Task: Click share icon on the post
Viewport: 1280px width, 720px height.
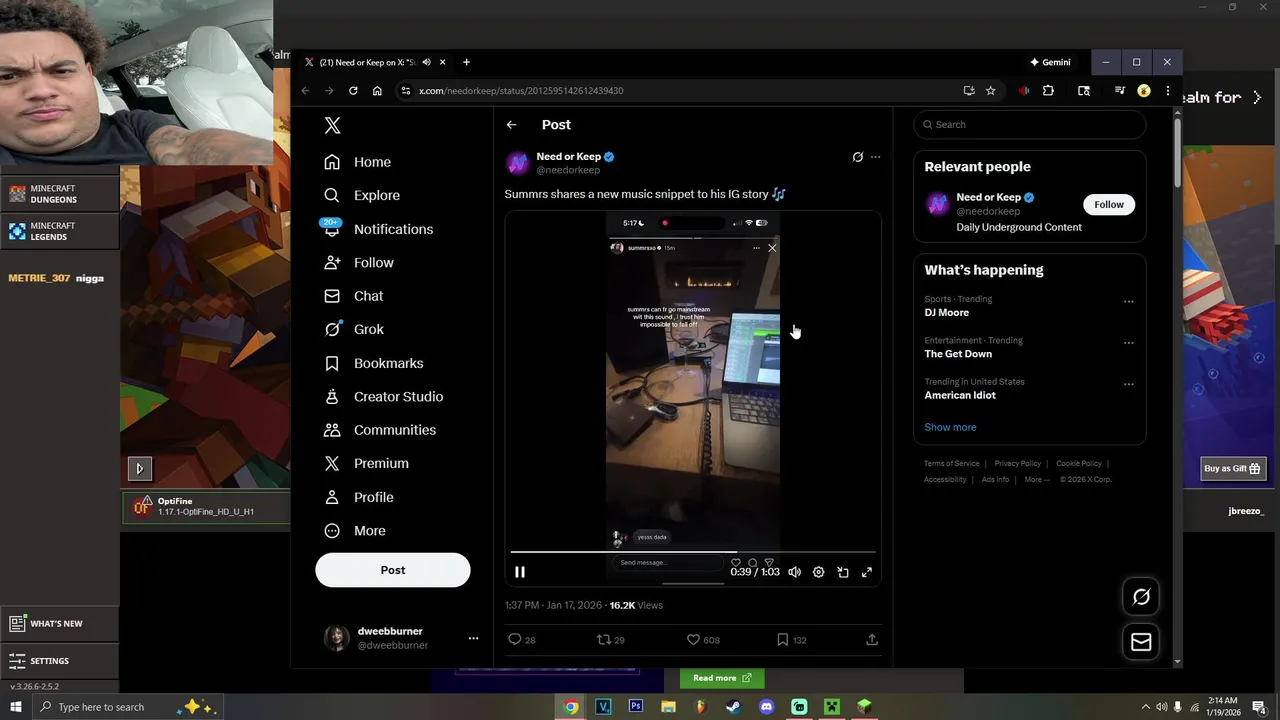Action: pos(872,639)
